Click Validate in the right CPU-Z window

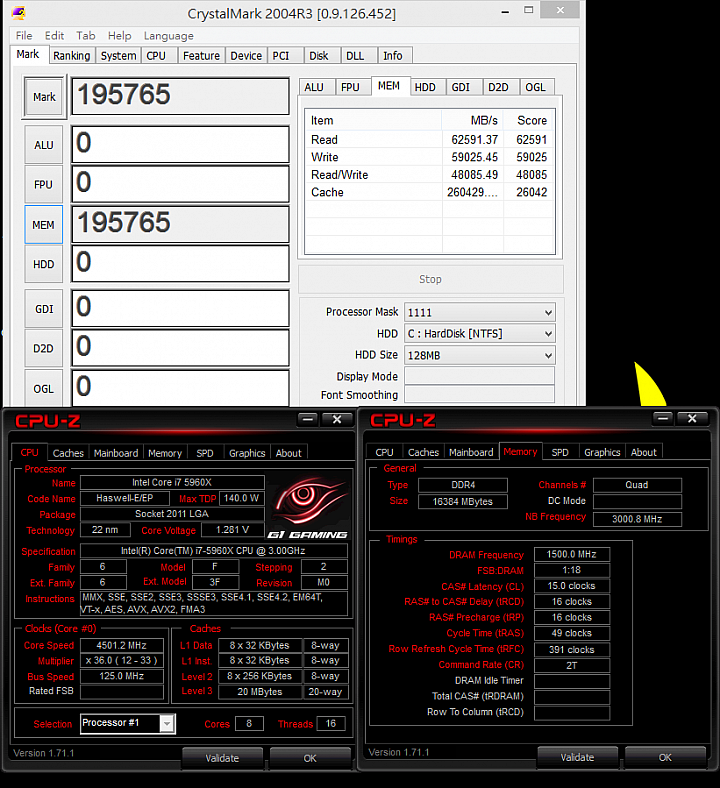577,757
